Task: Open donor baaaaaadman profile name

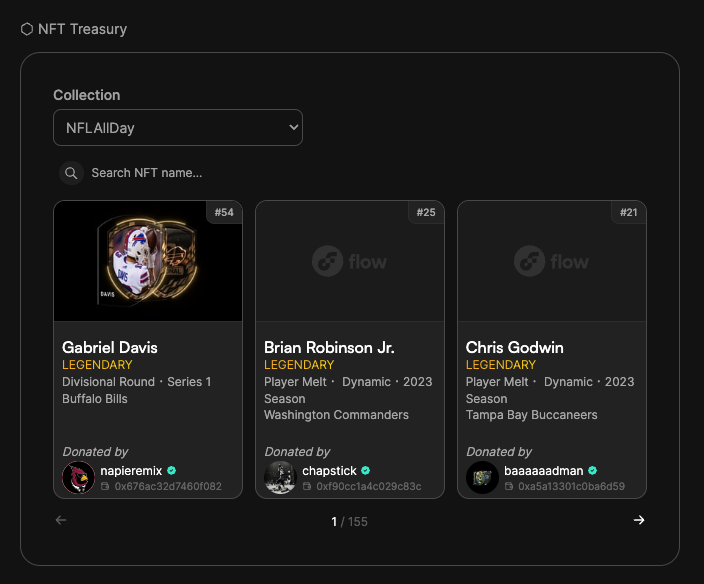Action: point(543,470)
